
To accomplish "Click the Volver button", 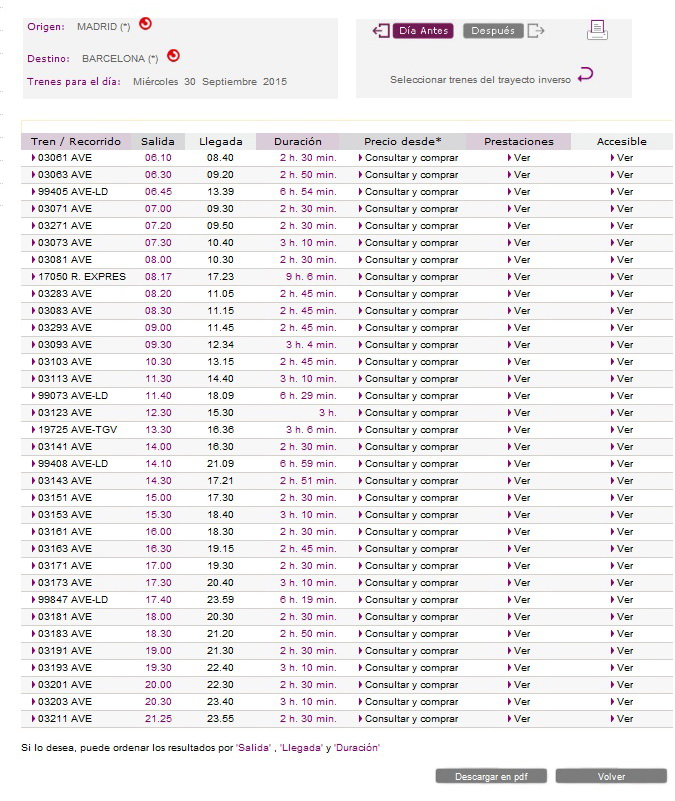I will click(611, 776).
